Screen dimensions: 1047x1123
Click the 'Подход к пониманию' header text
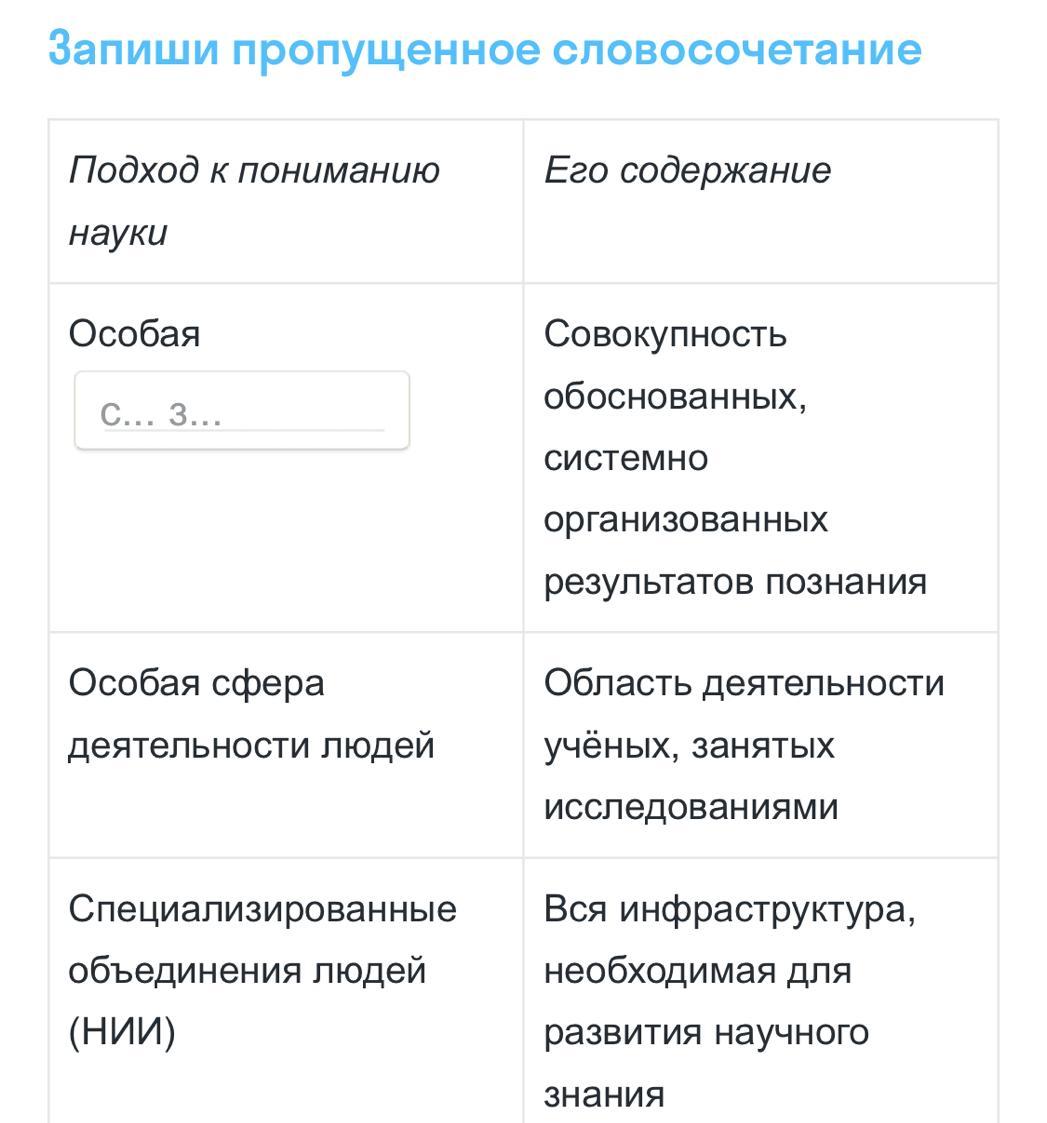254,171
